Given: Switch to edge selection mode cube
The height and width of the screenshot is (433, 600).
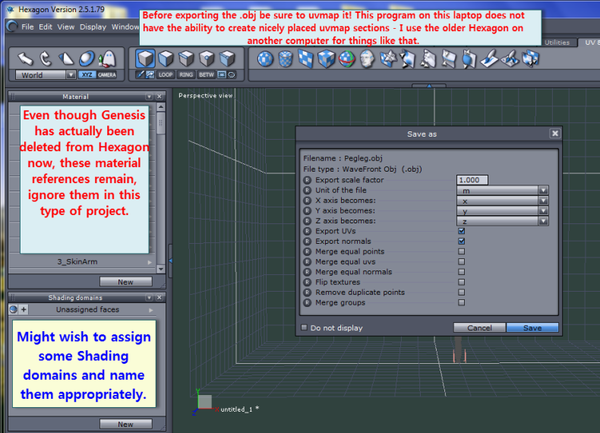Looking at the screenshot, I should [186, 59].
